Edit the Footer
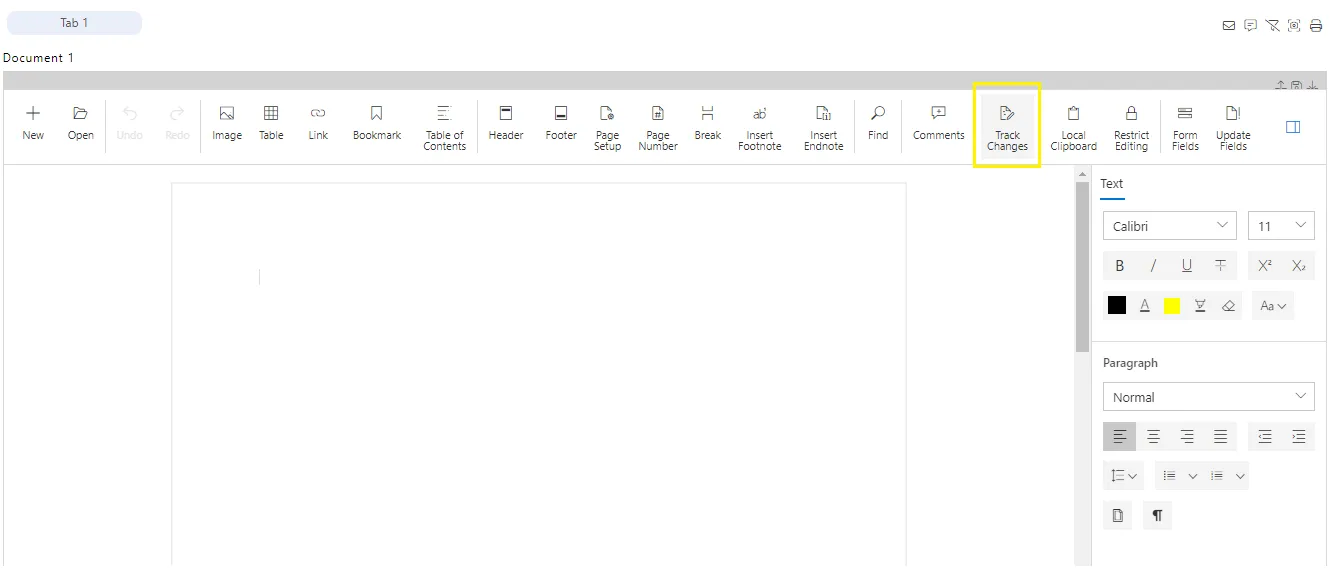The width and height of the screenshot is (1330, 568). click(x=561, y=124)
